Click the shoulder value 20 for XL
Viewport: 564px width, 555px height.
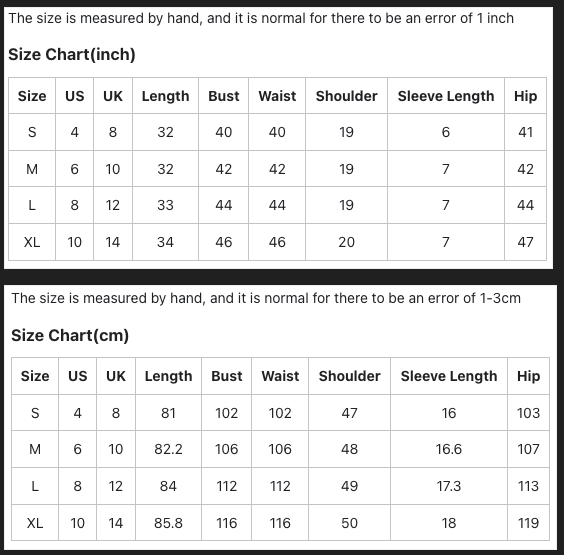346,242
